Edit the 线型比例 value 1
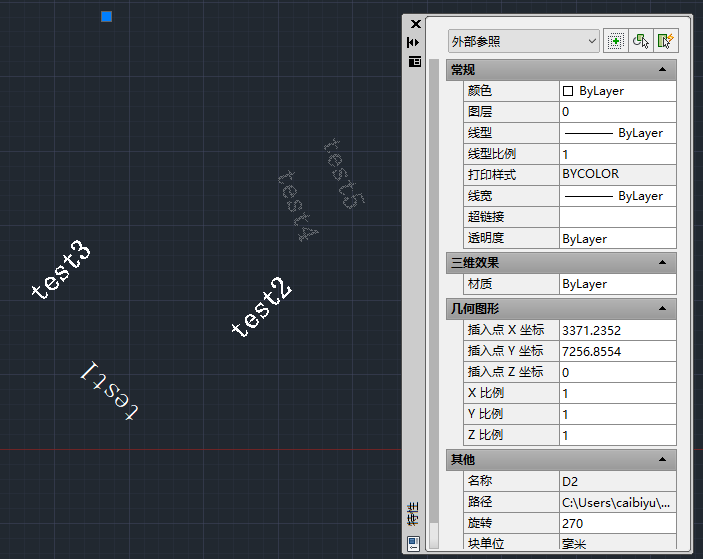 617,154
